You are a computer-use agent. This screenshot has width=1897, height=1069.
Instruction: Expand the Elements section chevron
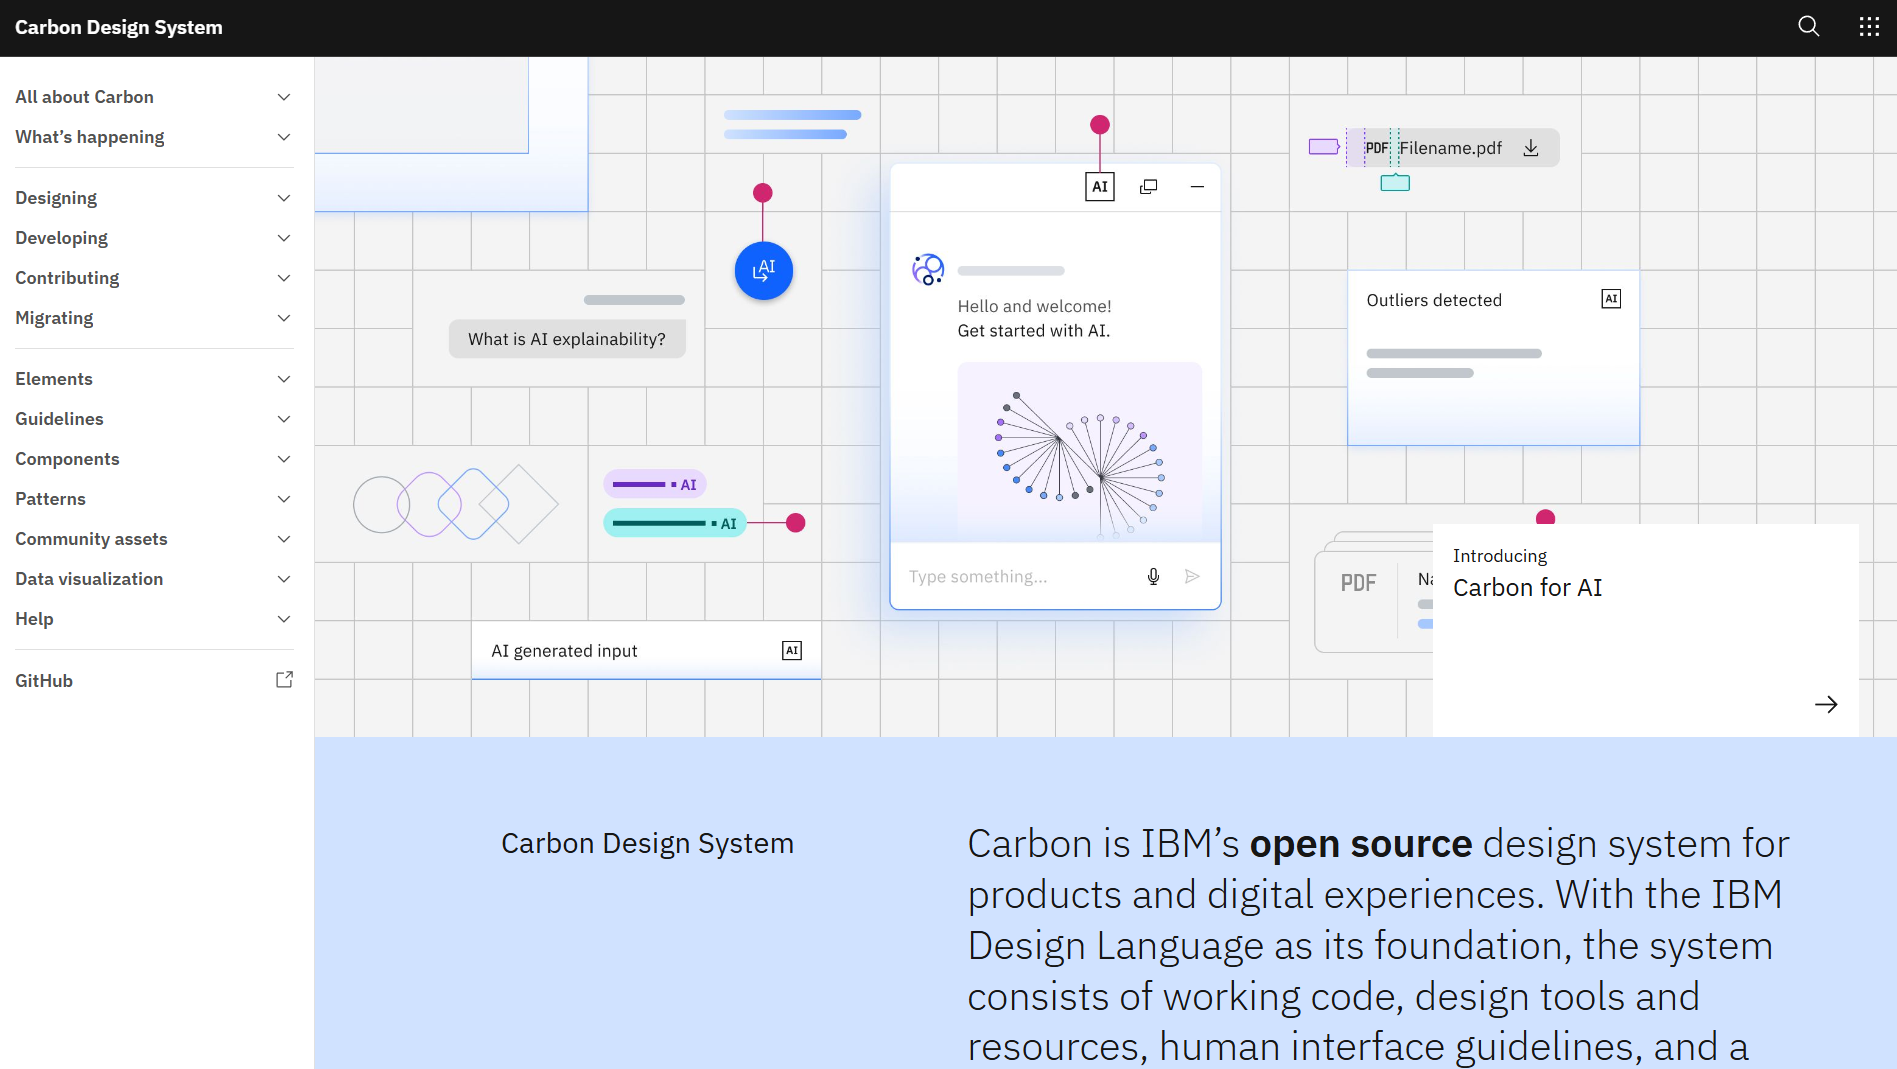(284, 379)
